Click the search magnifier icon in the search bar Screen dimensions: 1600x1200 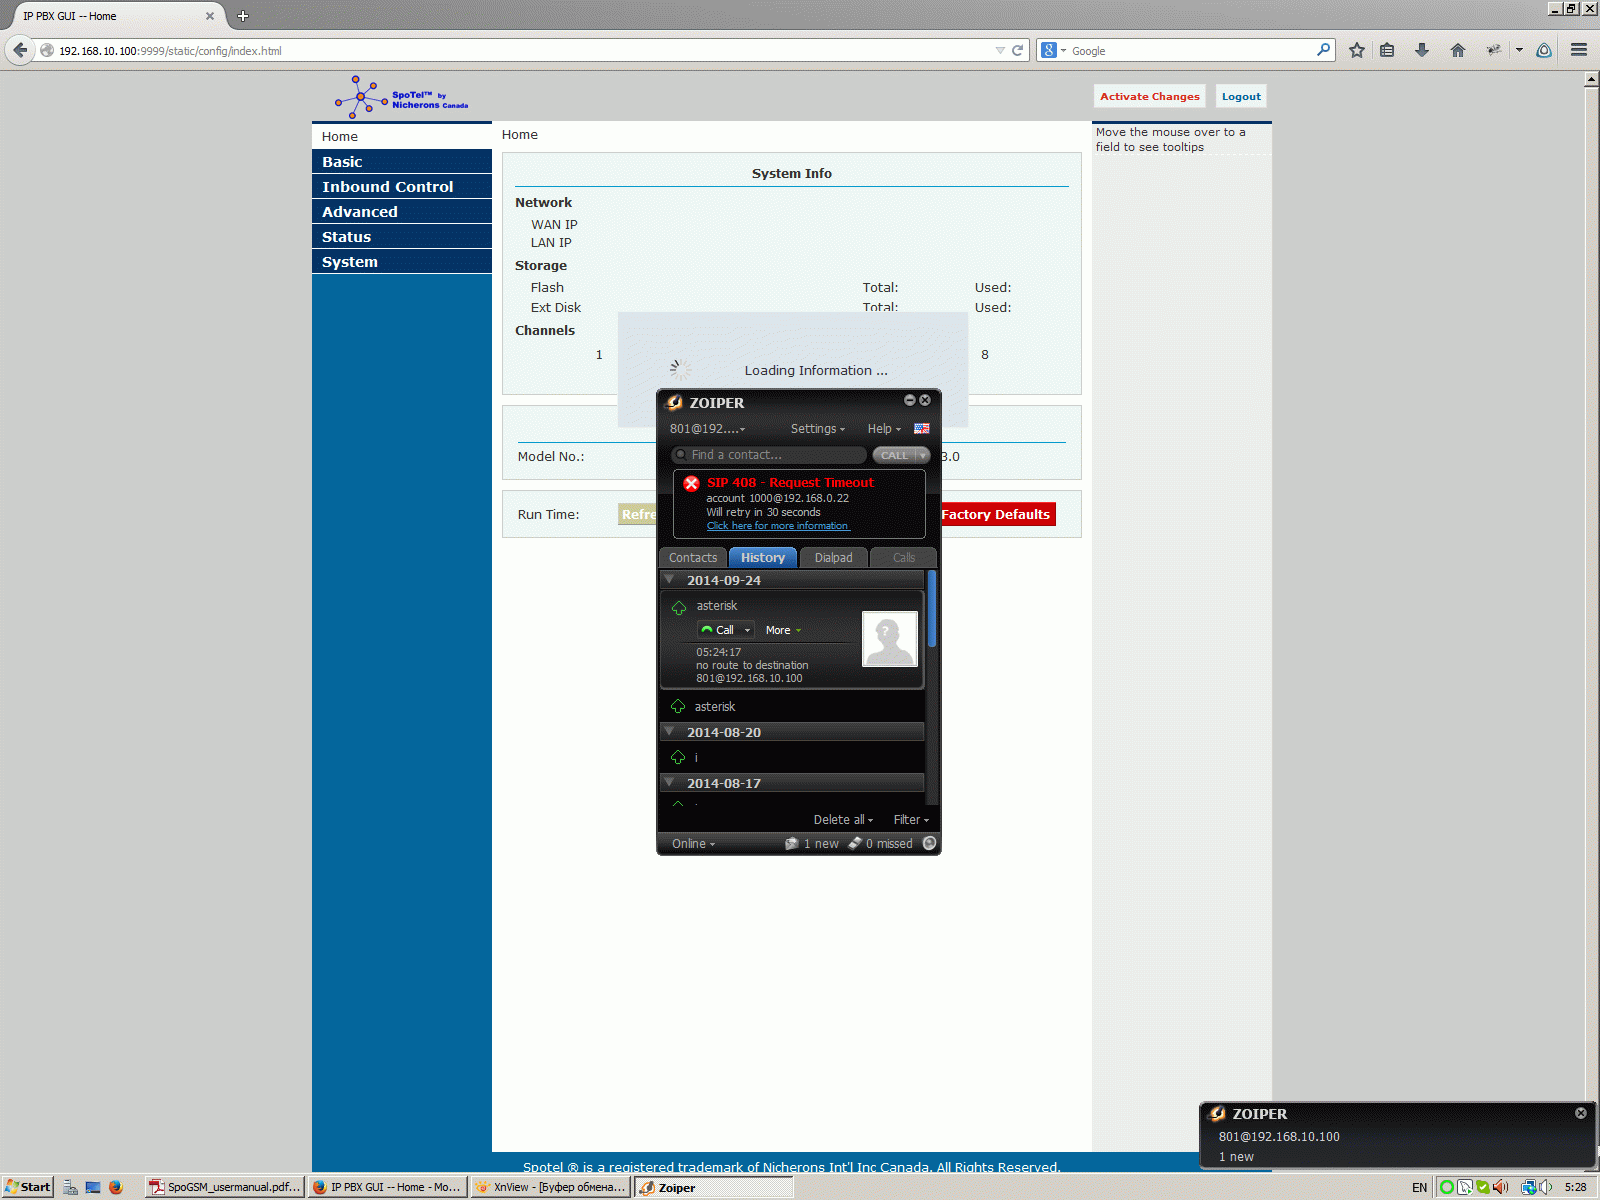coord(1324,50)
